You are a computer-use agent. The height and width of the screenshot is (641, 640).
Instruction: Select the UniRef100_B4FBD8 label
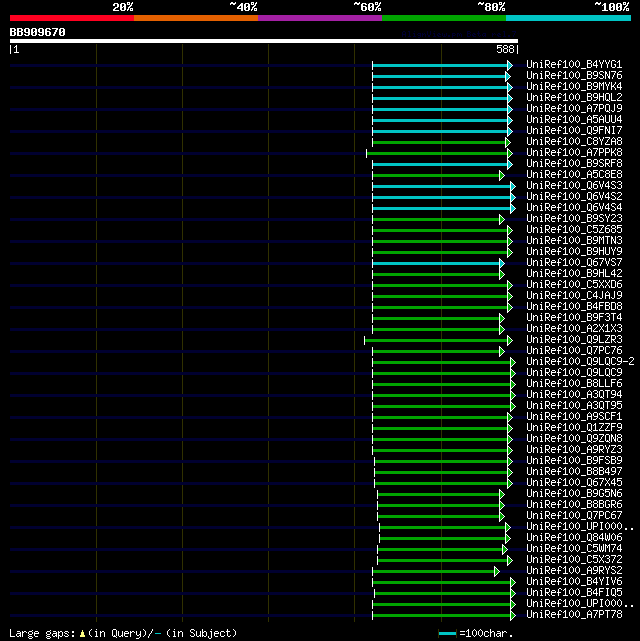(x=574, y=307)
